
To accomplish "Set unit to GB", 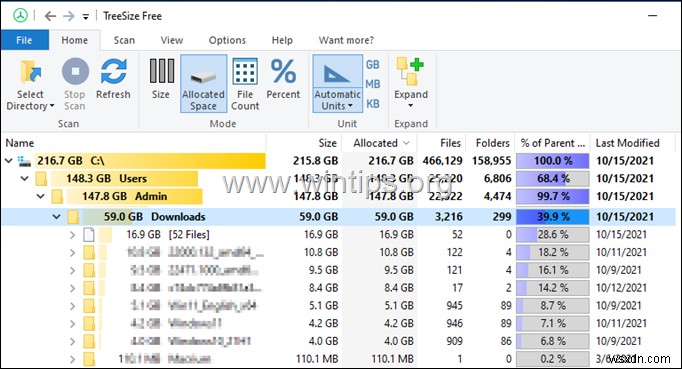I will [373, 64].
